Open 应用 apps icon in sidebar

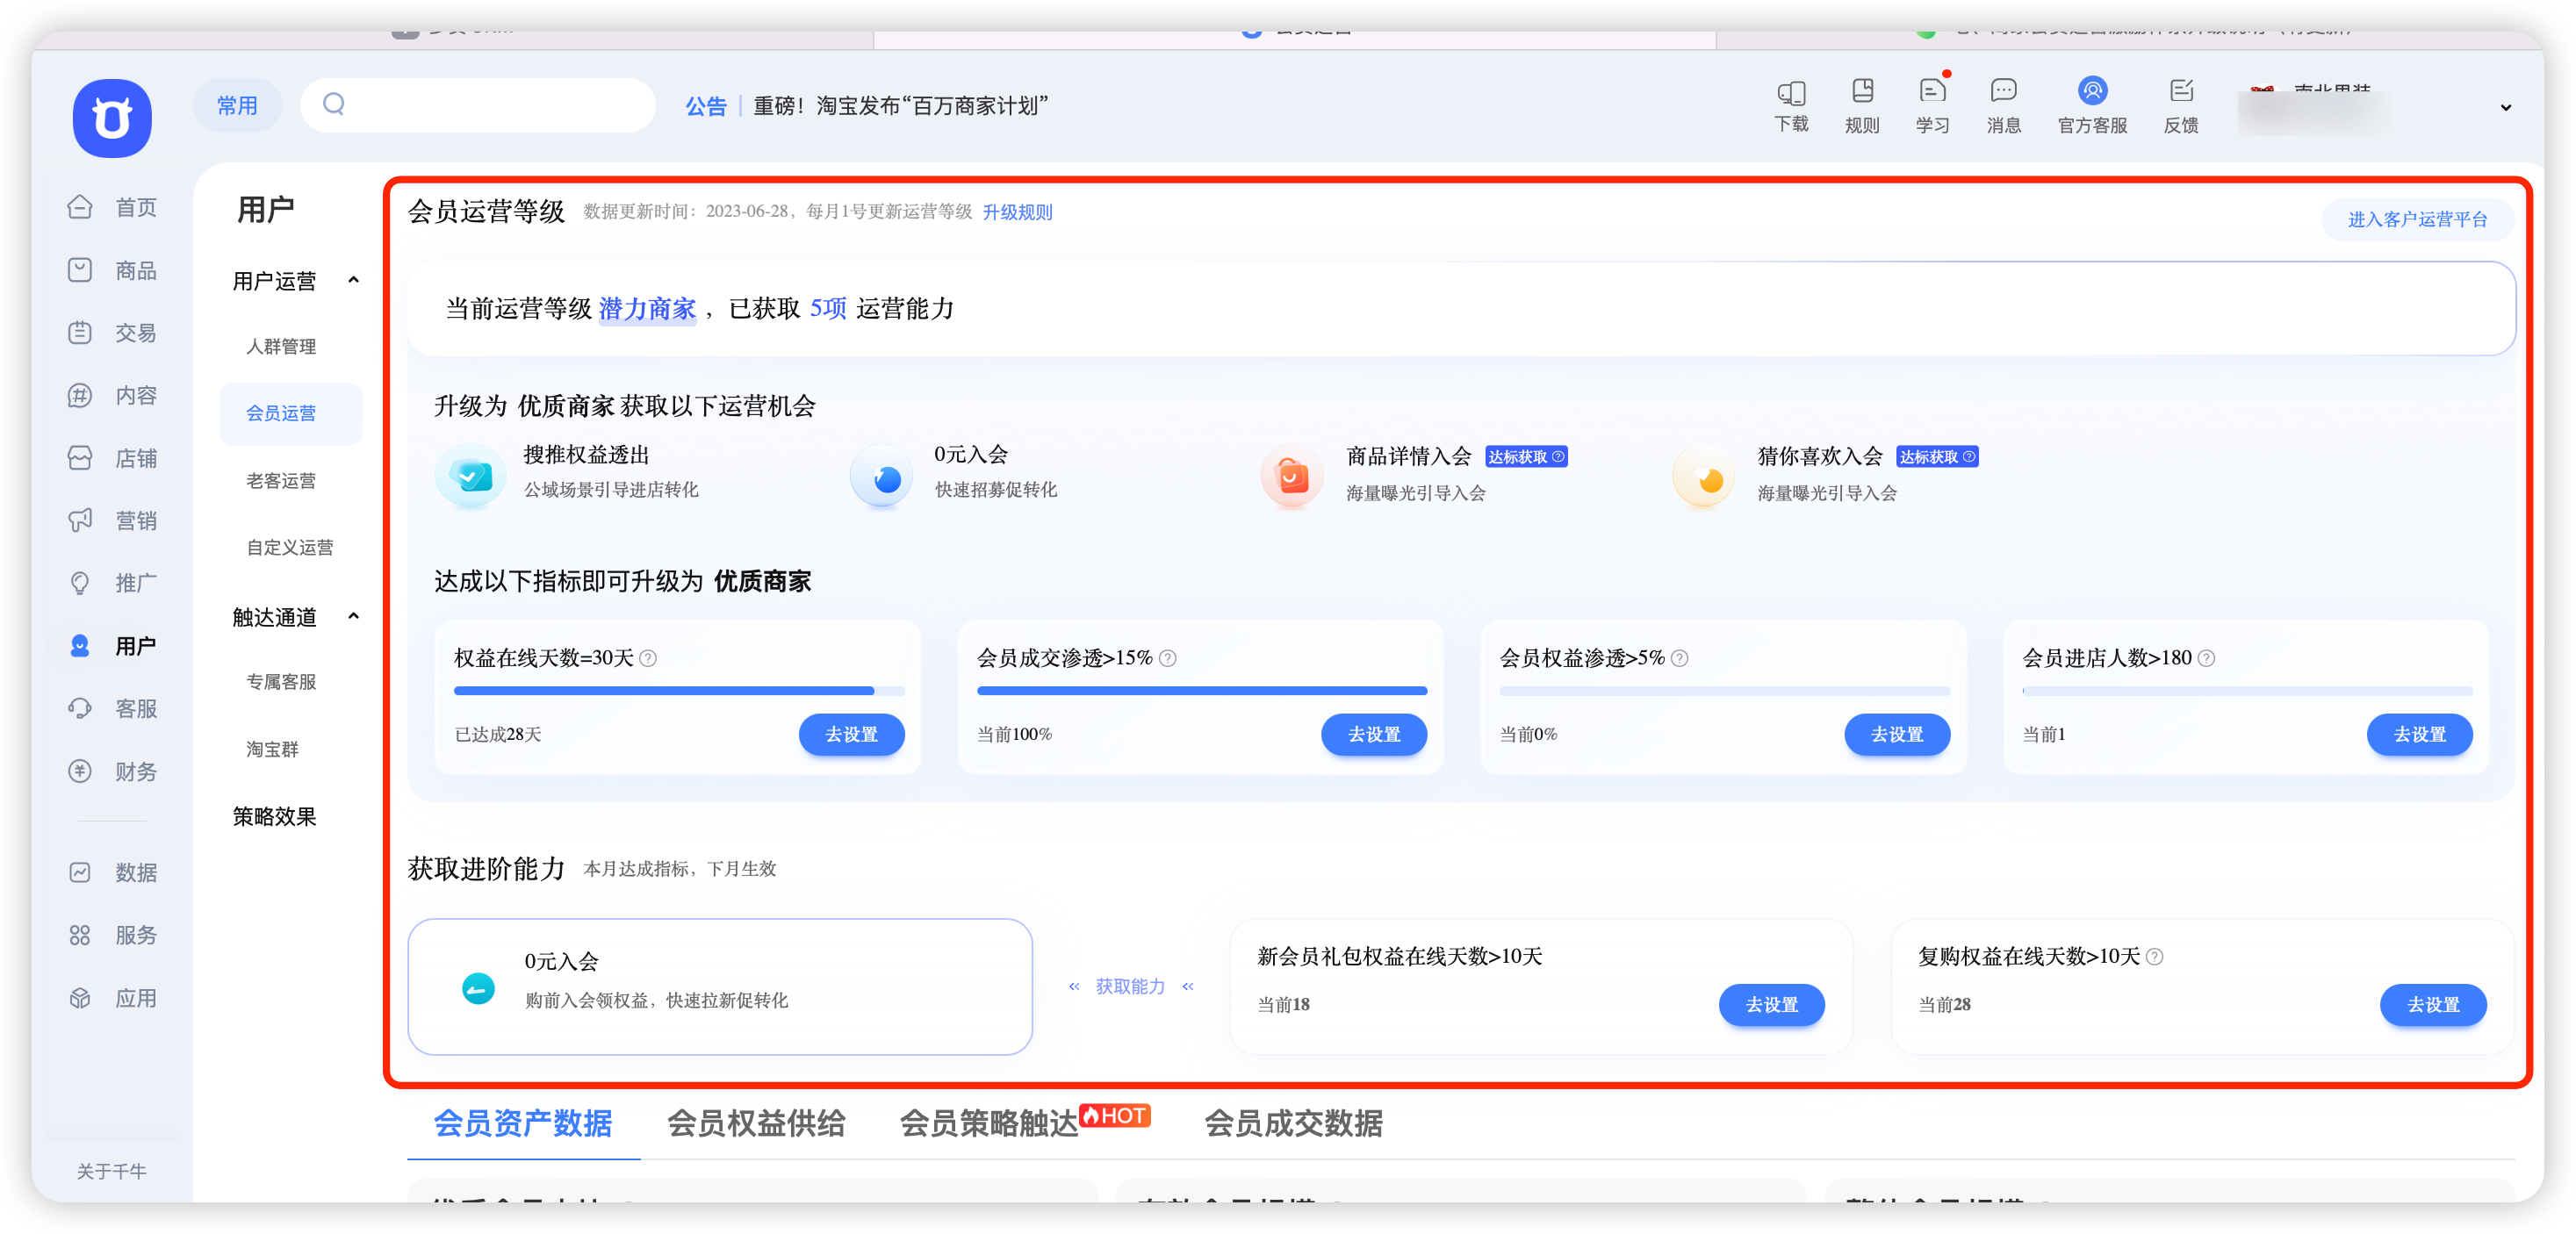pyautogui.click(x=80, y=998)
